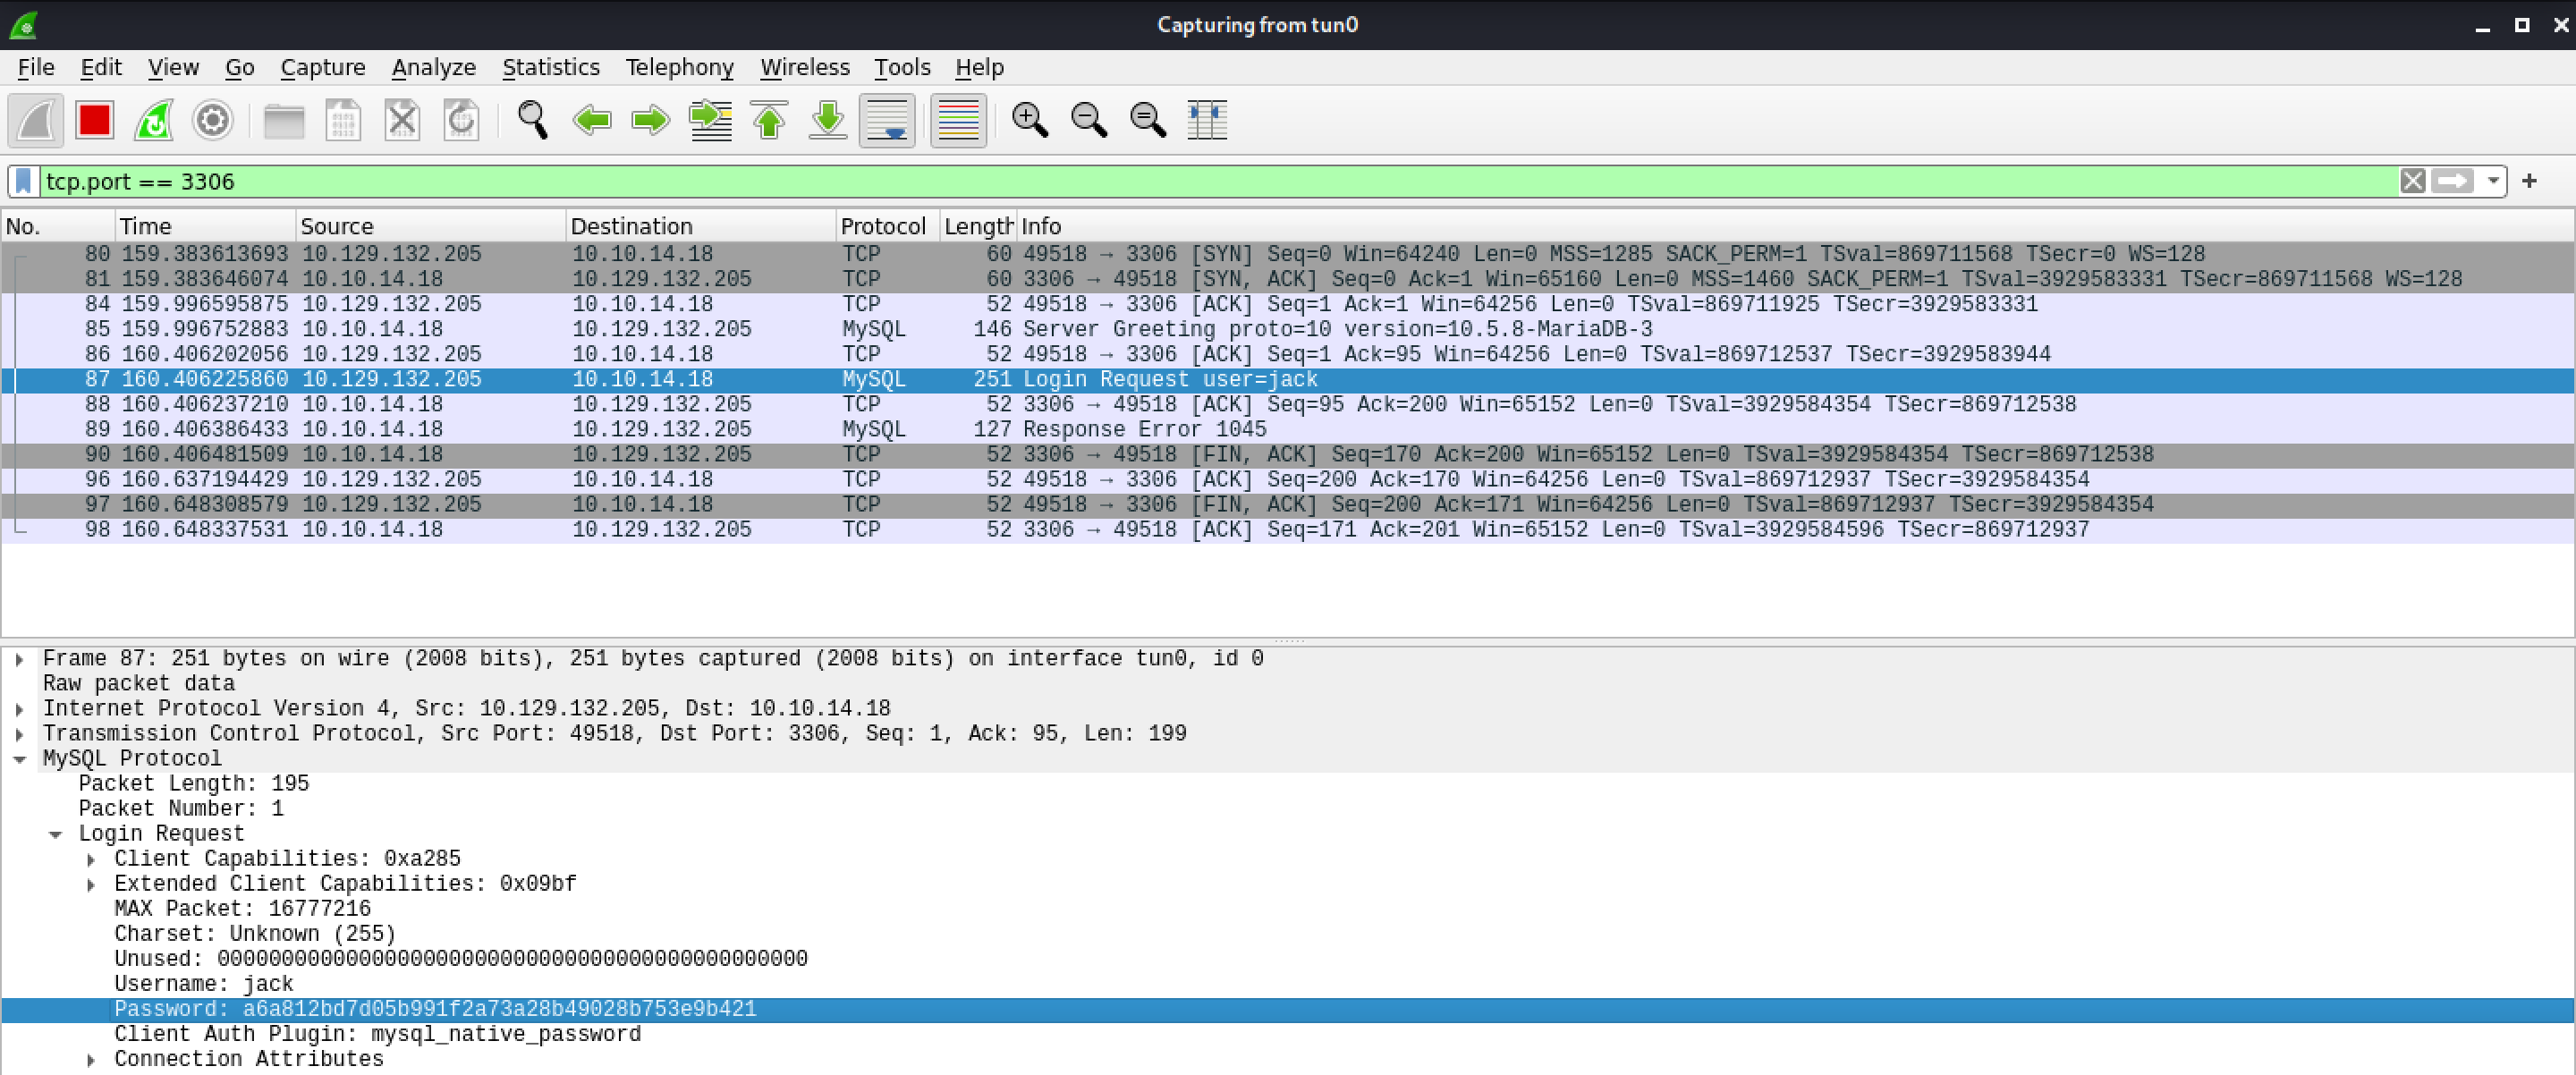Image resolution: width=2576 pixels, height=1075 pixels.
Task: Open the Edit menu
Action: [x=101, y=67]
